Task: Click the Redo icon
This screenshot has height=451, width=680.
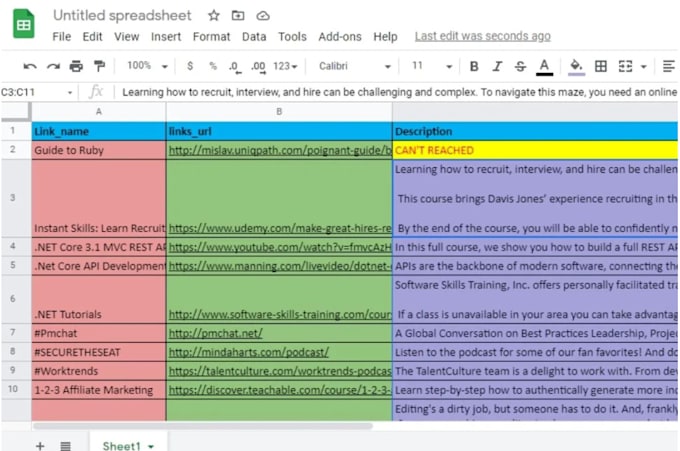Action: tap(53, 66)
